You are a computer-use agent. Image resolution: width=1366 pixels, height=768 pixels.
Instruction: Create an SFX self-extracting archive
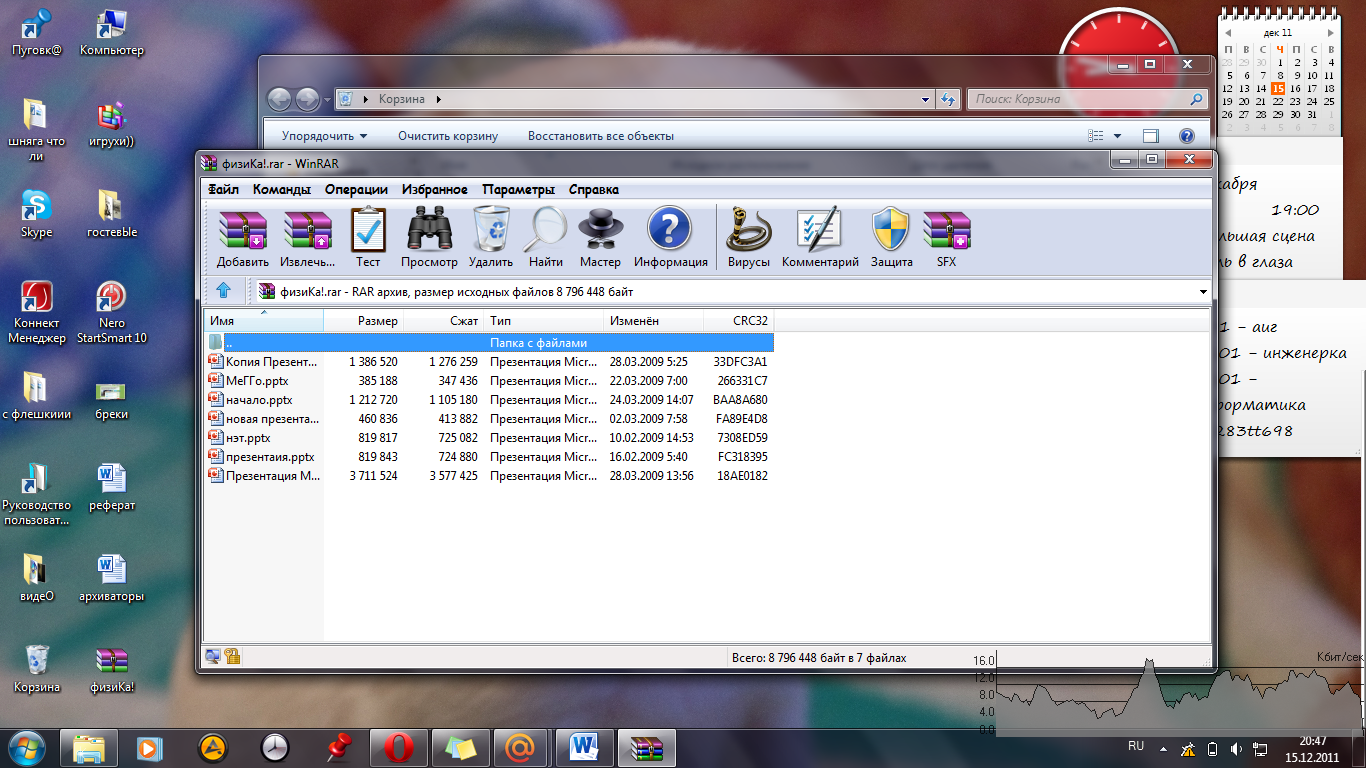(946, 237)
